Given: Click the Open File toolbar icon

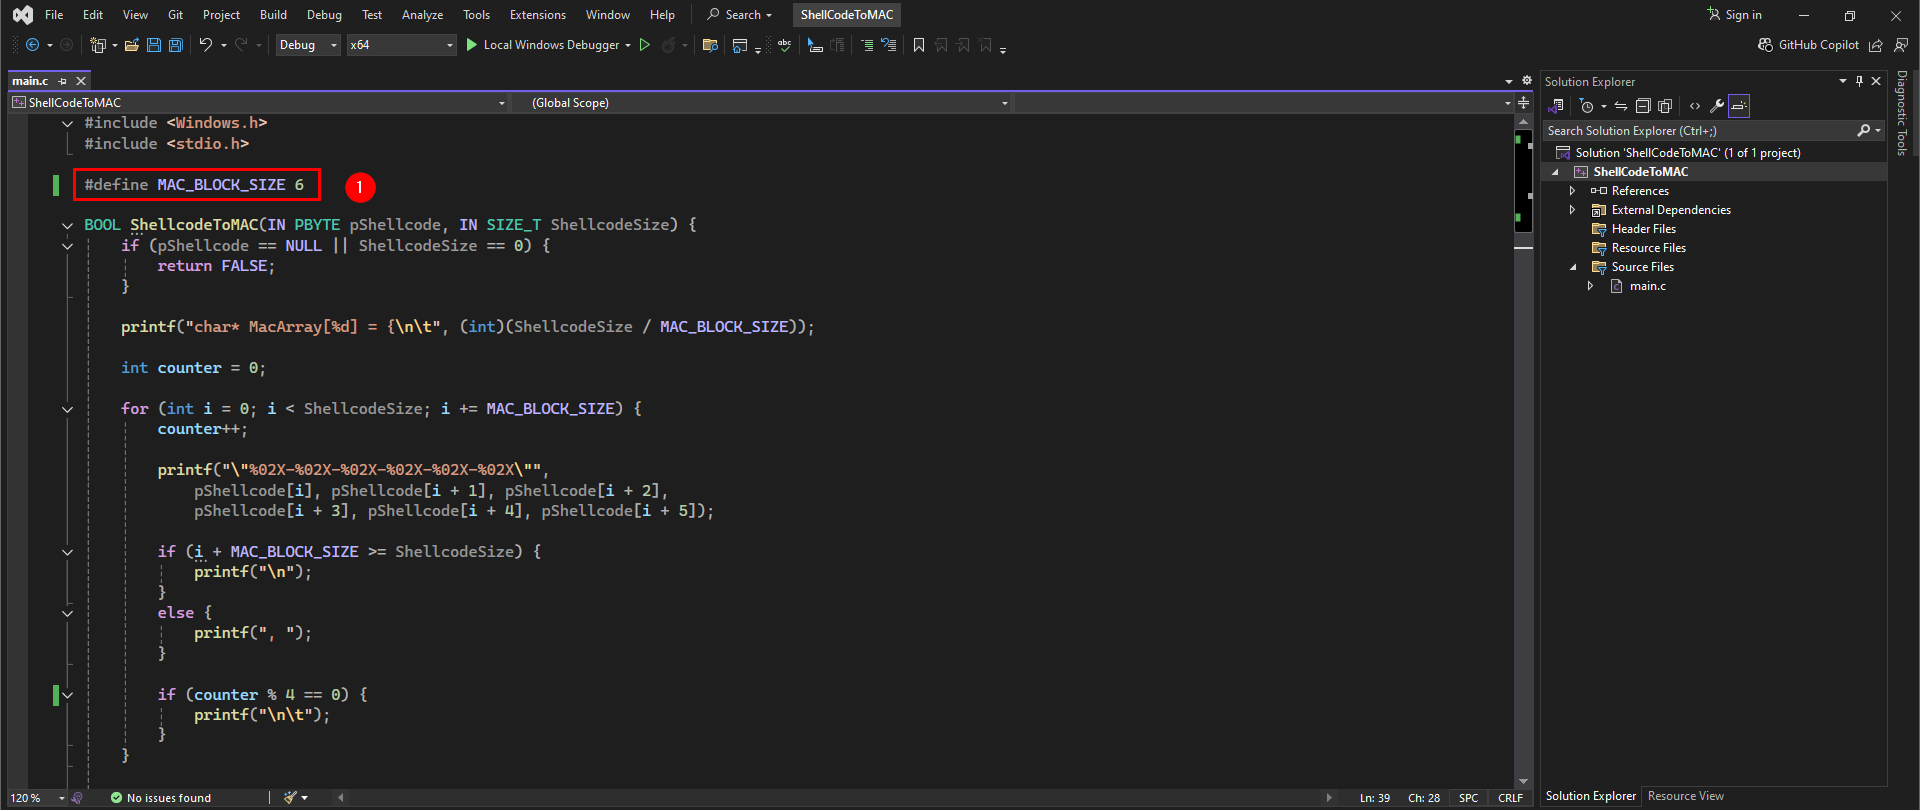Looking at the screenshot, I should pos(132,45).
